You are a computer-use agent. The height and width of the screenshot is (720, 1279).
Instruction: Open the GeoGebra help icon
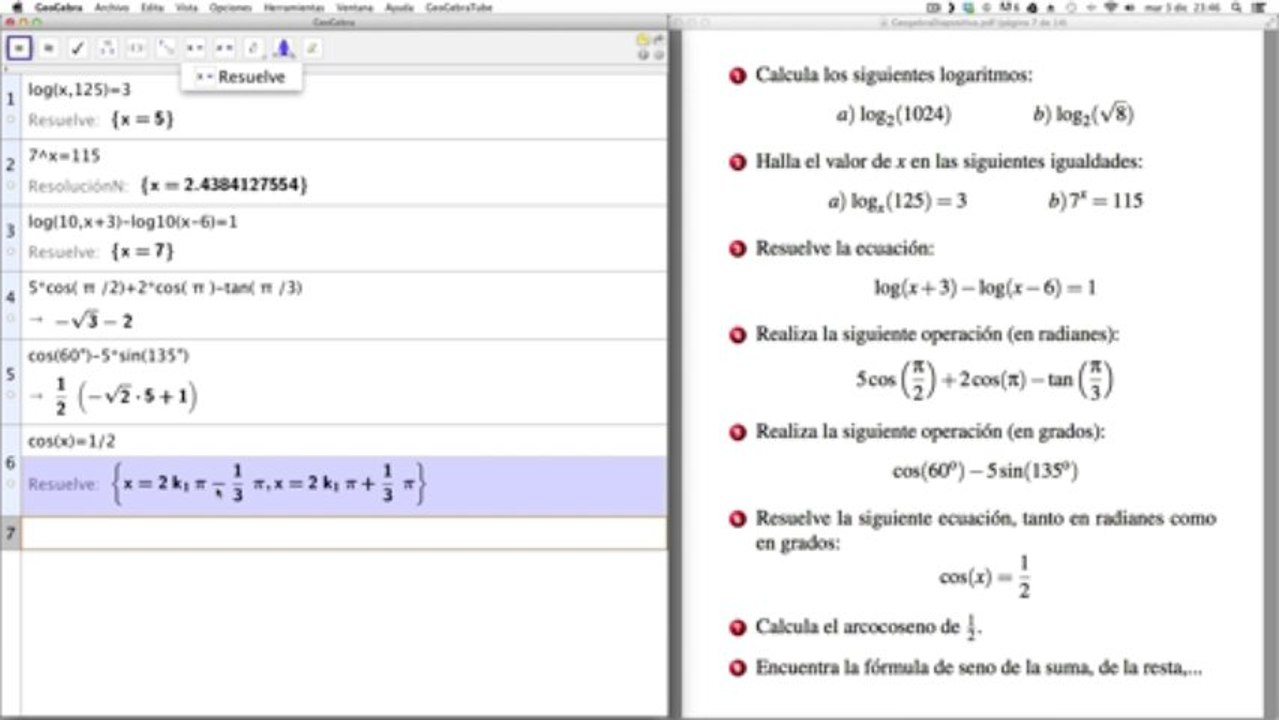tap(644, 54)
